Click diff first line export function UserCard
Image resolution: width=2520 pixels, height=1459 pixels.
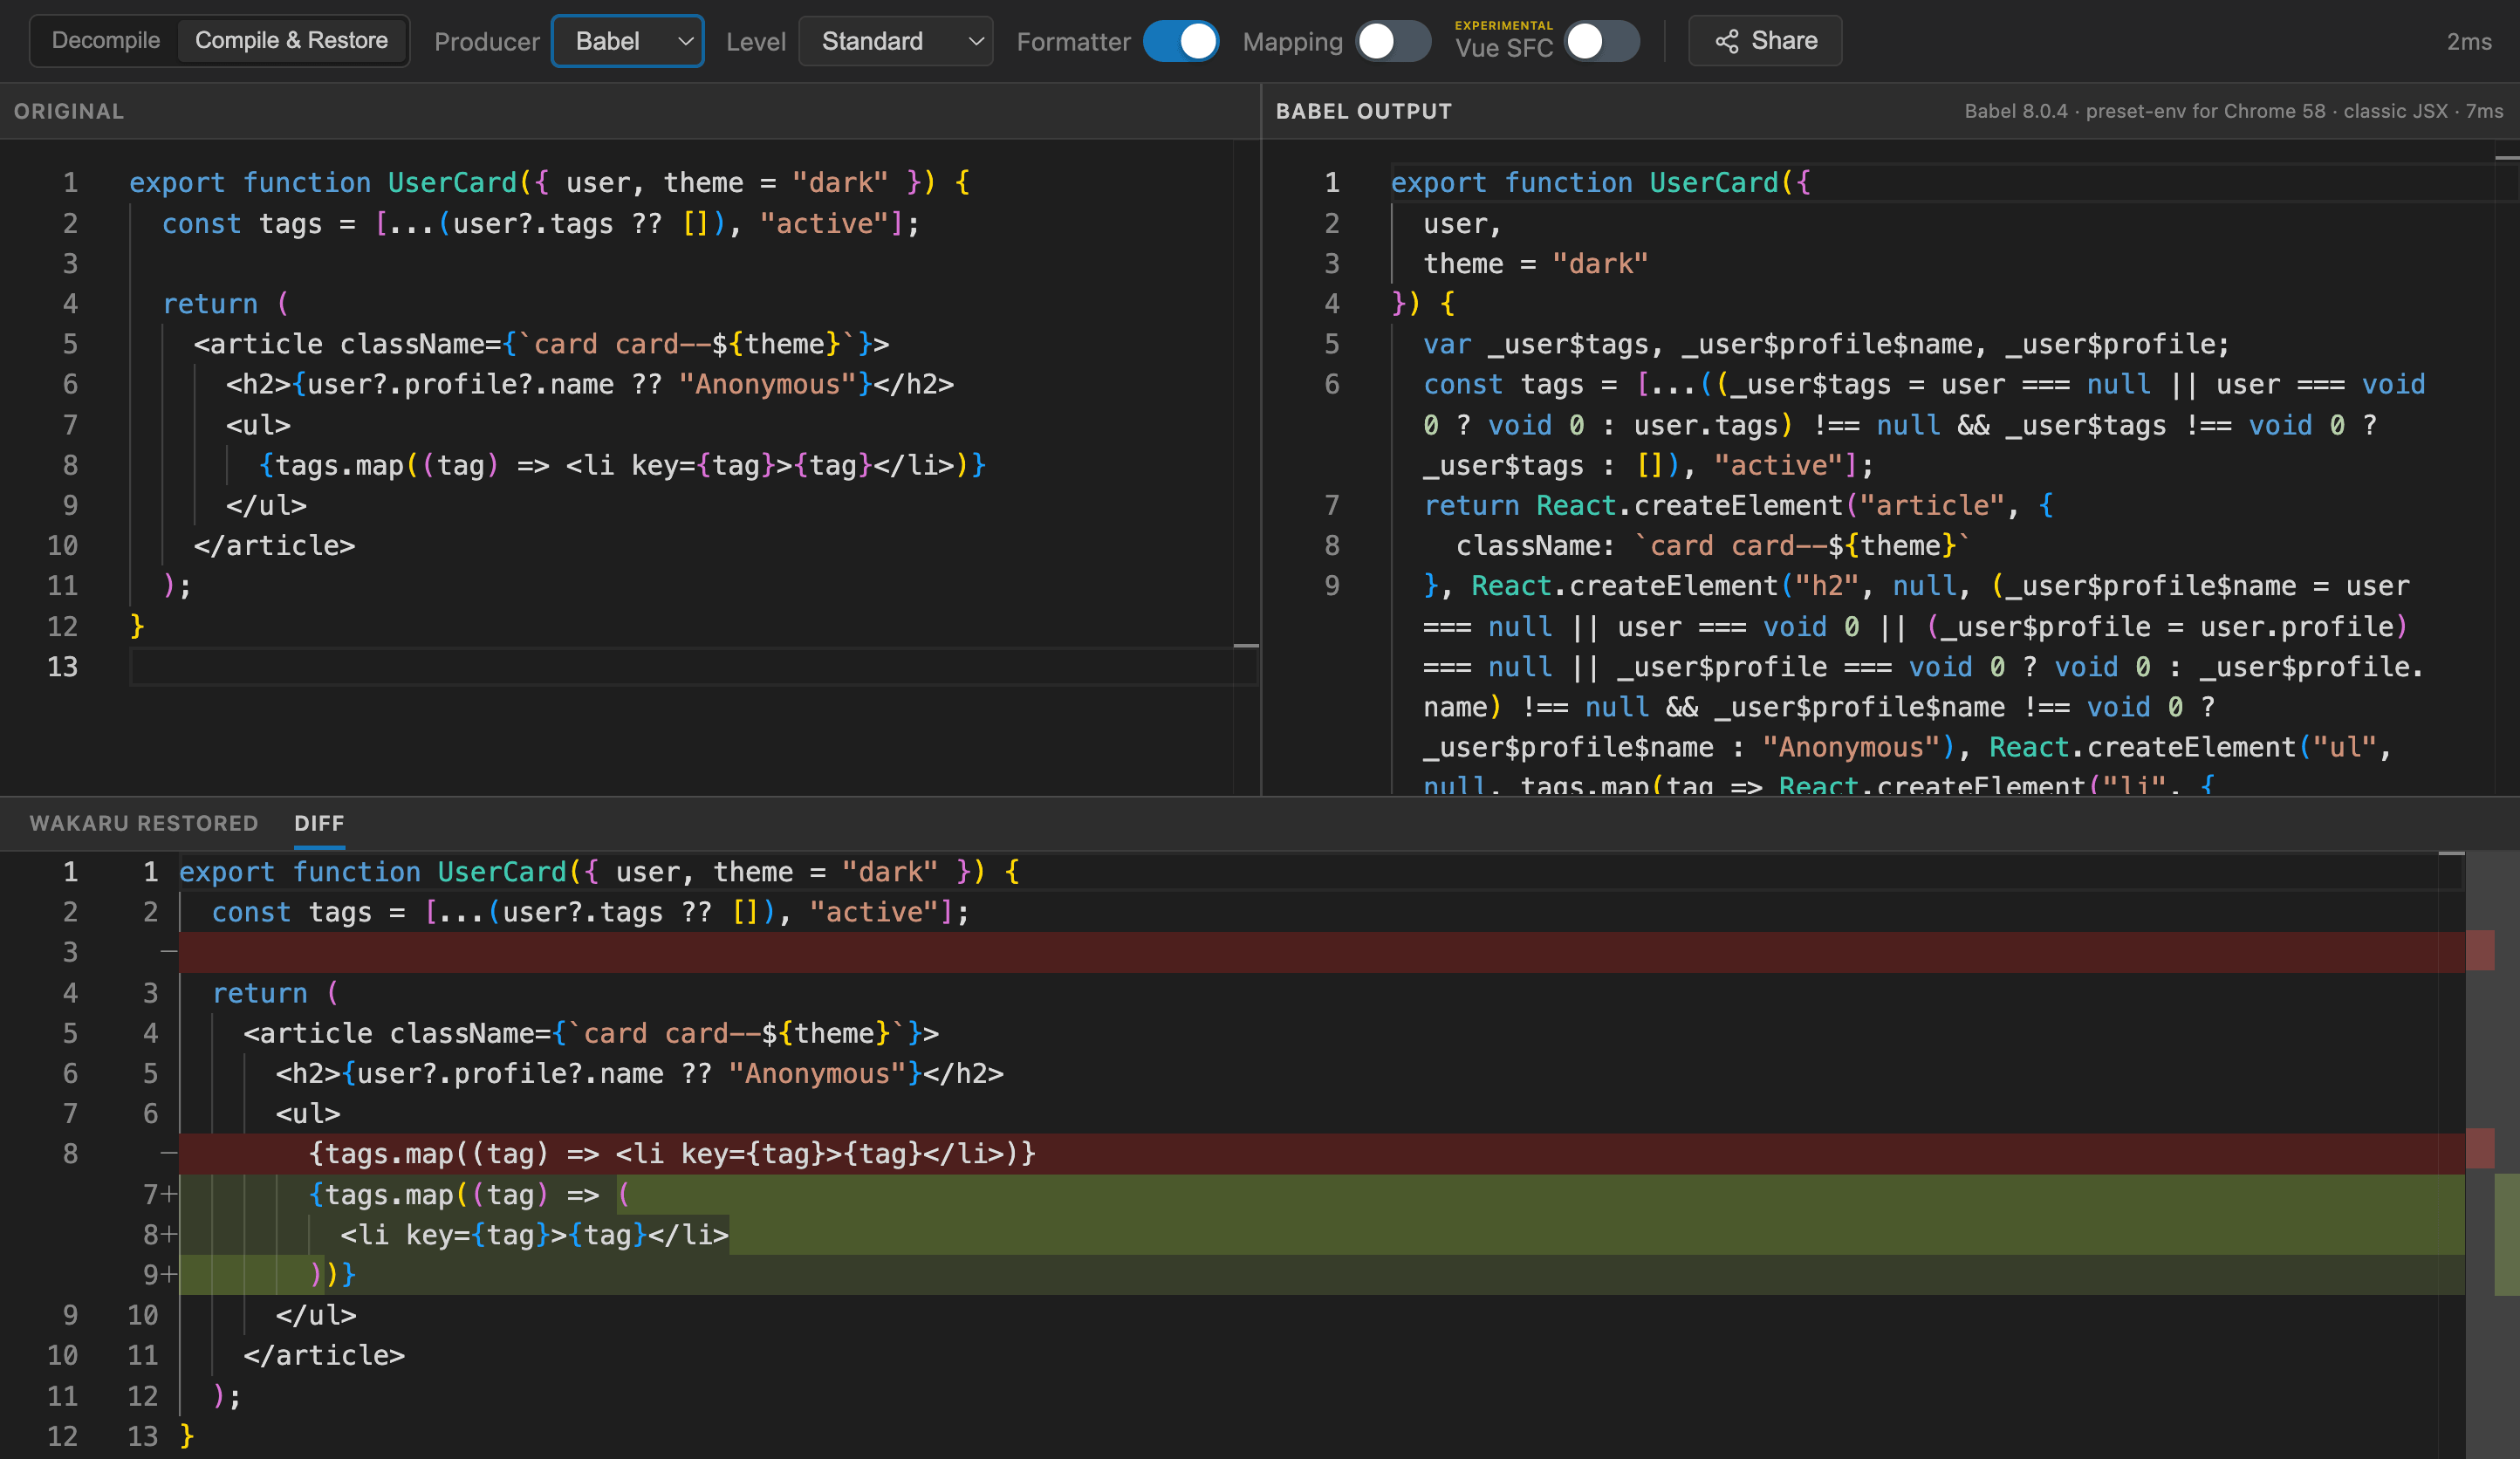click(x=600, y=872)
